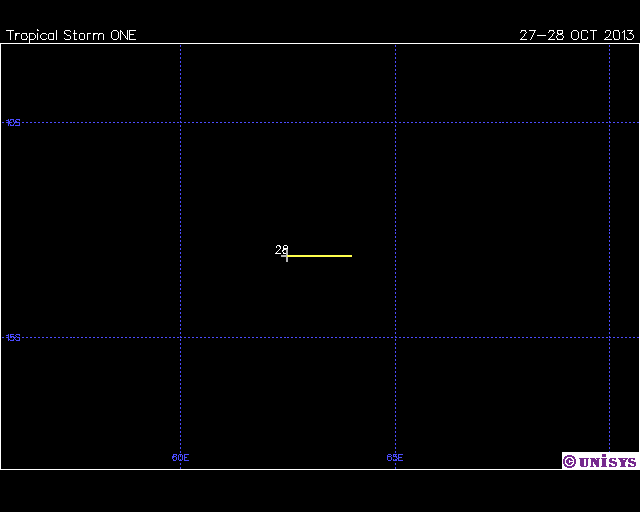
Task: Select the 15S latitude label
Action: (x=13, y=338)
